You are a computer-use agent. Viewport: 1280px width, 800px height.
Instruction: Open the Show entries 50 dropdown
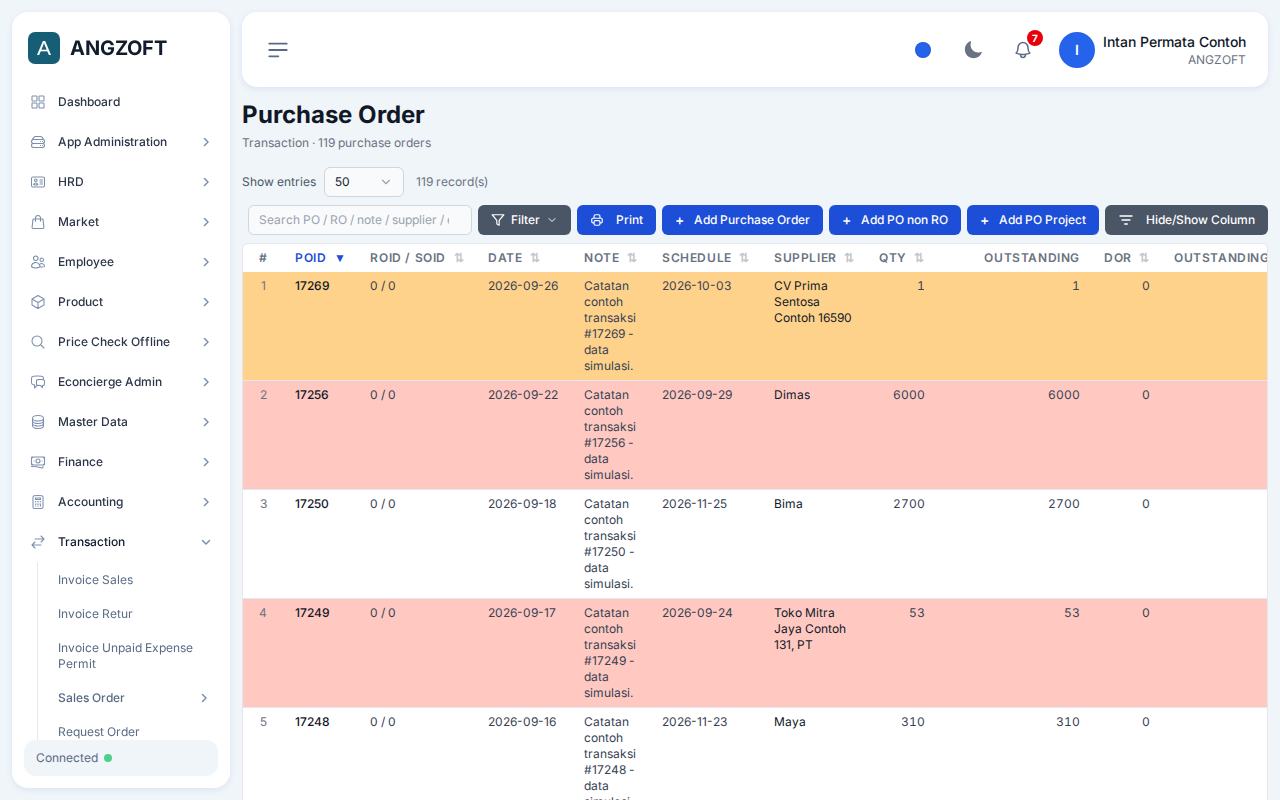[364, 182]
